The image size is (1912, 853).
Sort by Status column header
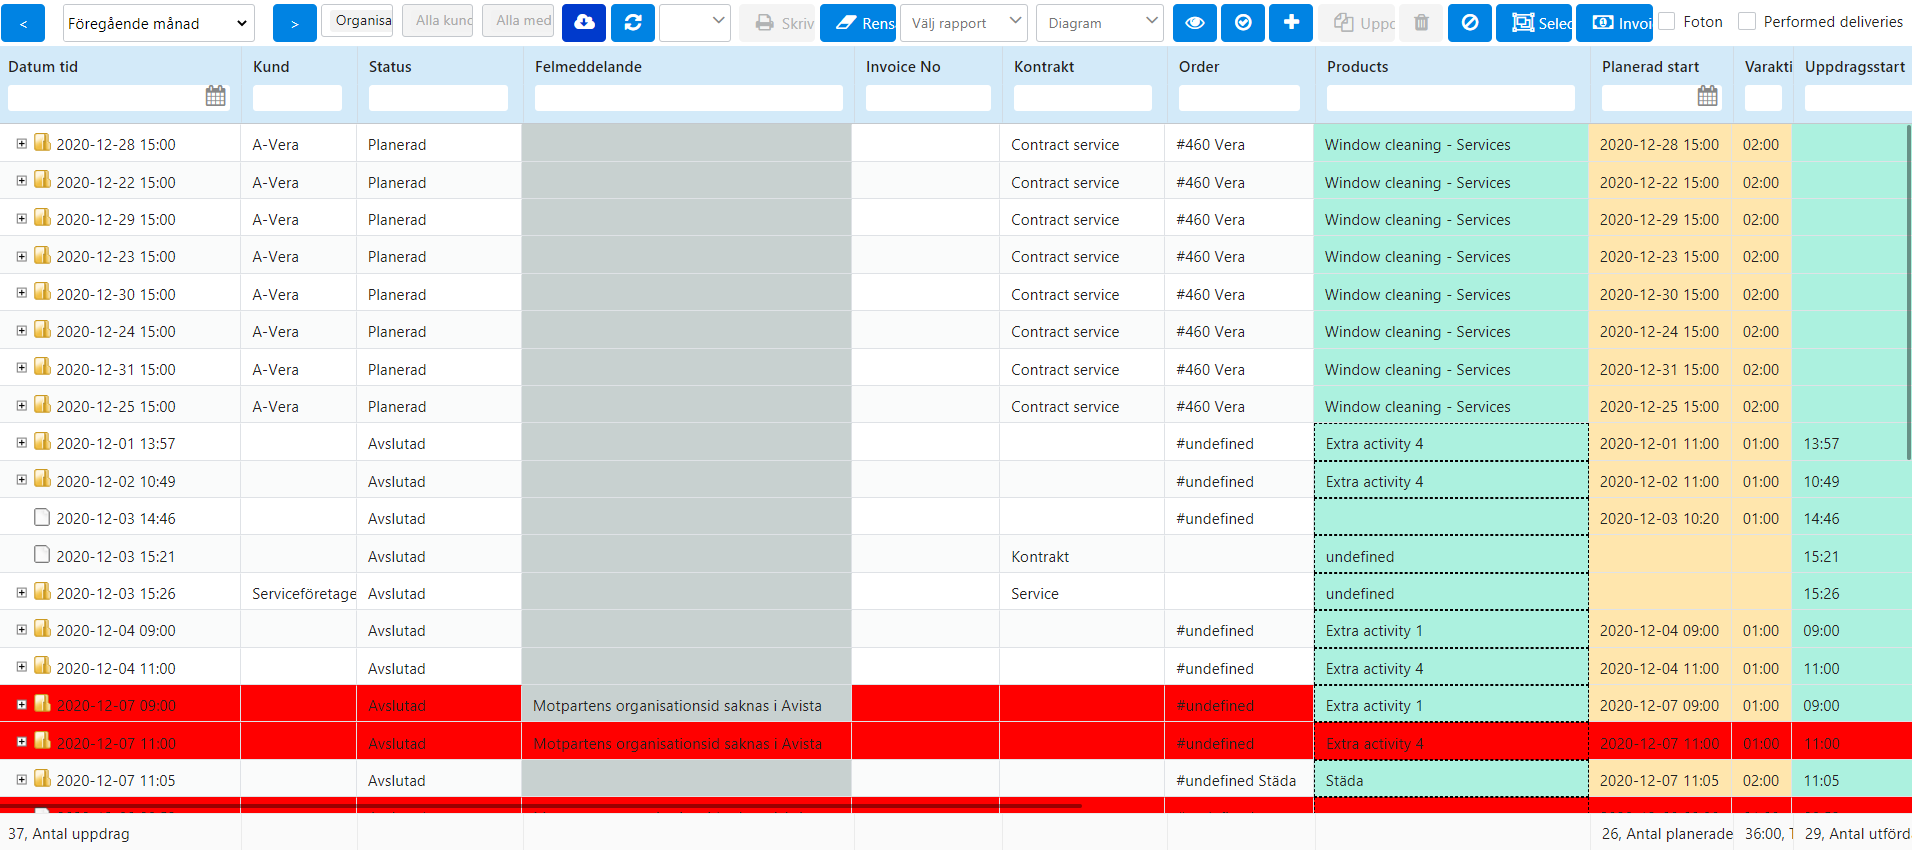390,67
